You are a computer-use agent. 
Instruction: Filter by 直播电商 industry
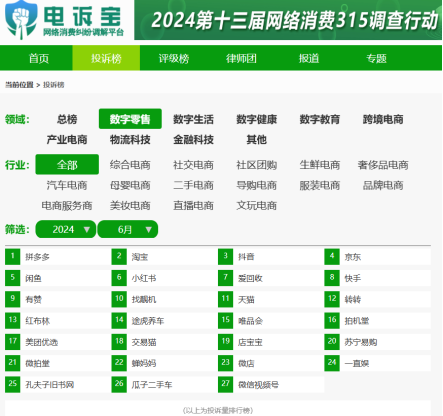click(x=193, y=205)
